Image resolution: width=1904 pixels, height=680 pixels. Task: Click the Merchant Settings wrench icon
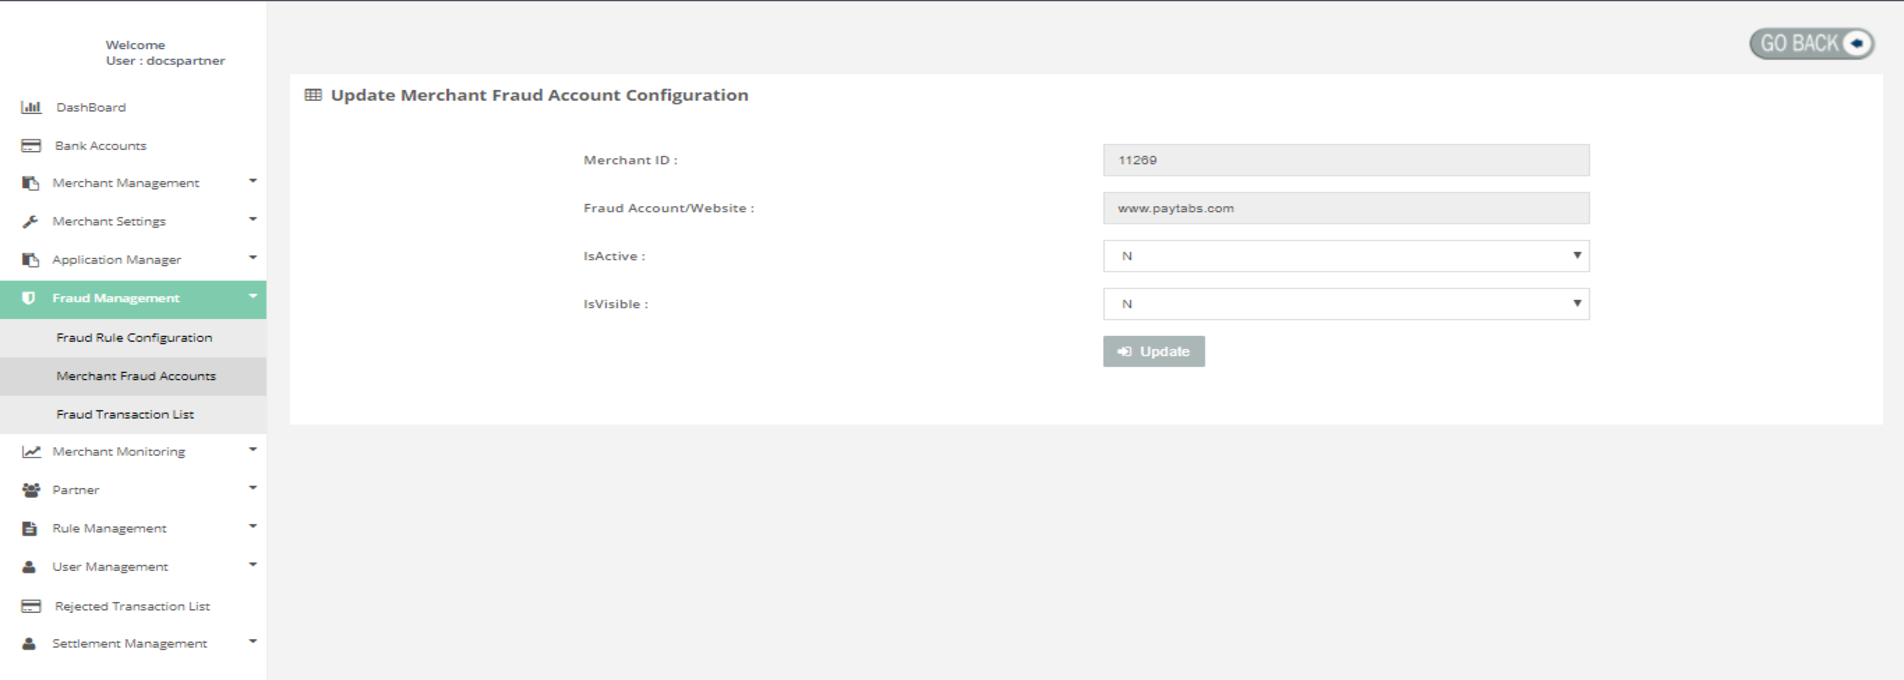pyautogui.click(x=30, y=222)
